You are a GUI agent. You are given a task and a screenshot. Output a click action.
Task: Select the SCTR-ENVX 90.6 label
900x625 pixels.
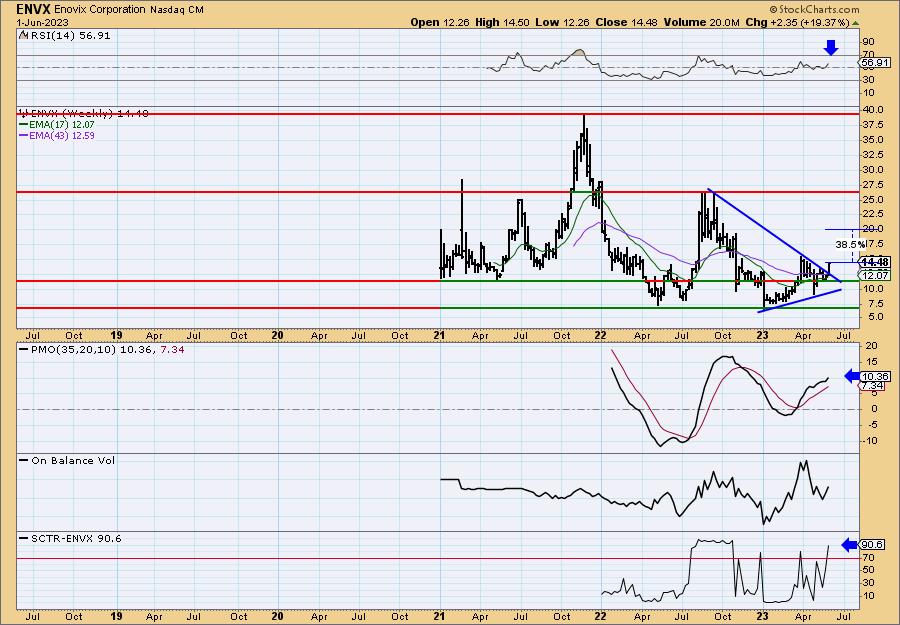point(76,538)
